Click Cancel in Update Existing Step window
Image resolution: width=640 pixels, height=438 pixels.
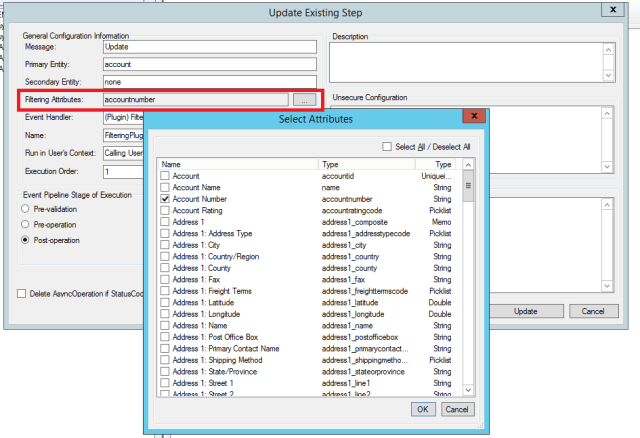[x=593, y=311]
